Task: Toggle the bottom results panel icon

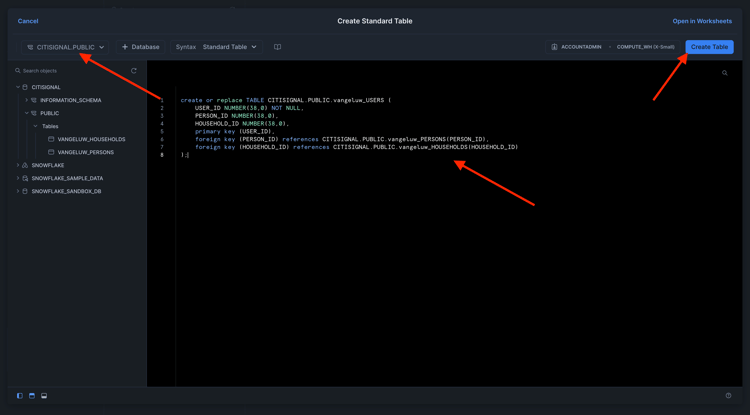Action: pos(44,396)
